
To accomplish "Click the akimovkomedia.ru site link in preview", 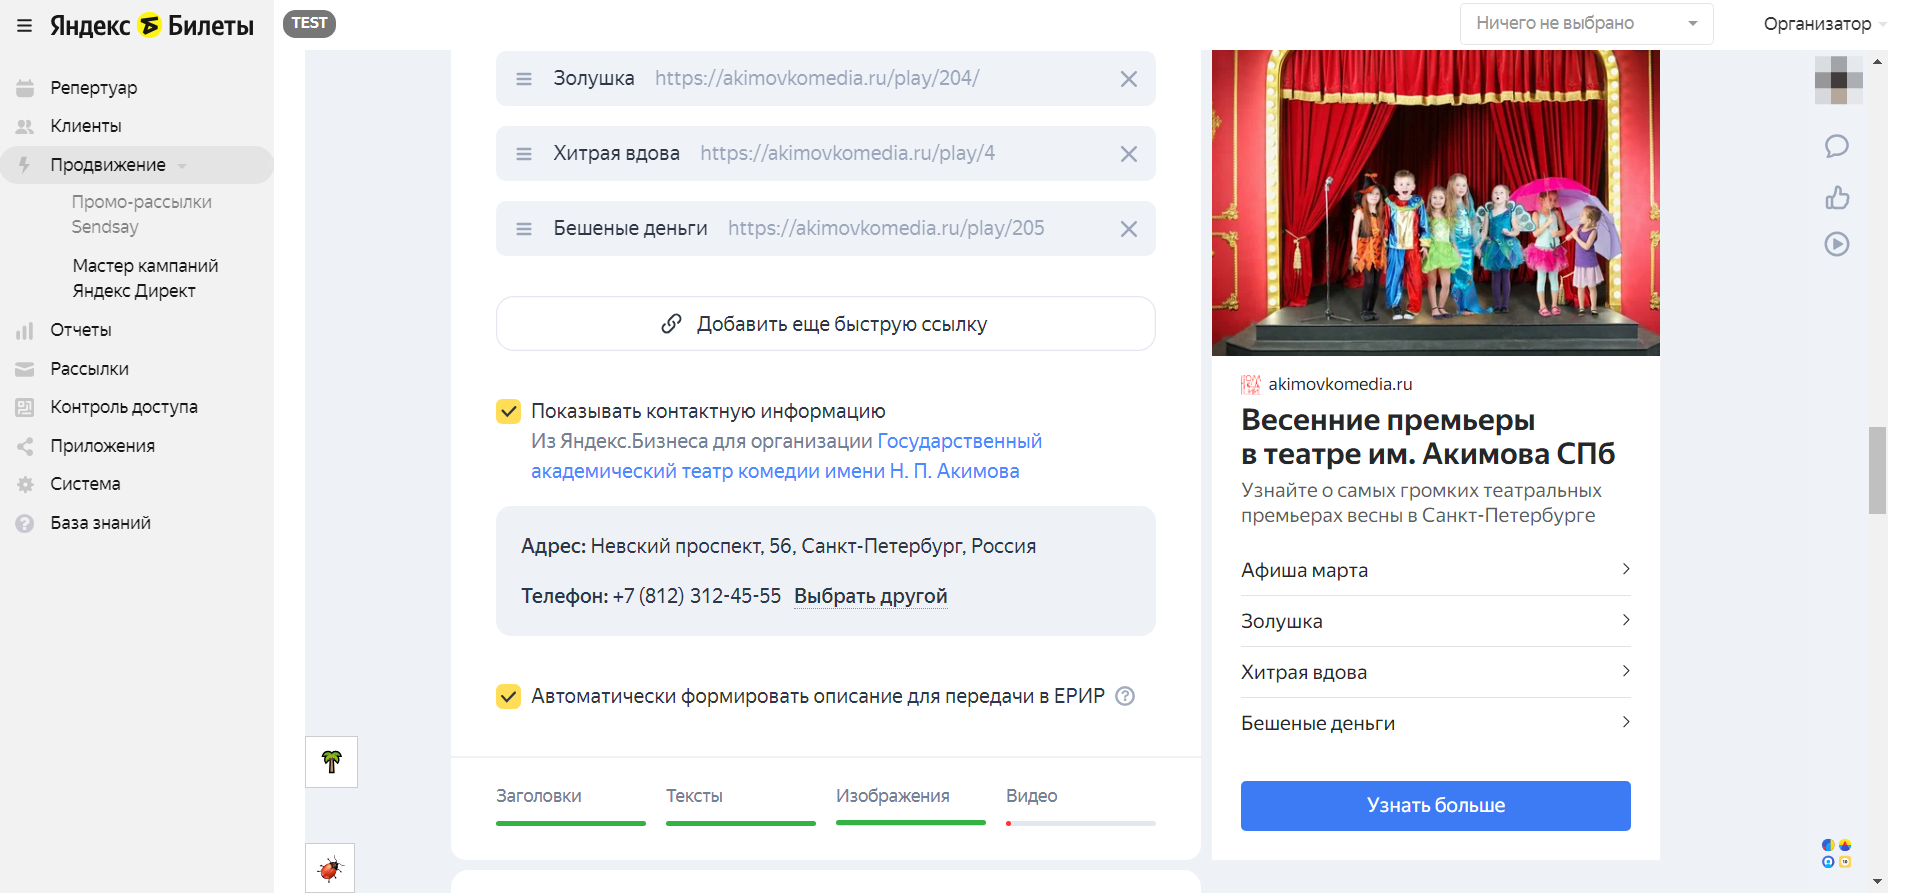I will [x=1340, y=384].
